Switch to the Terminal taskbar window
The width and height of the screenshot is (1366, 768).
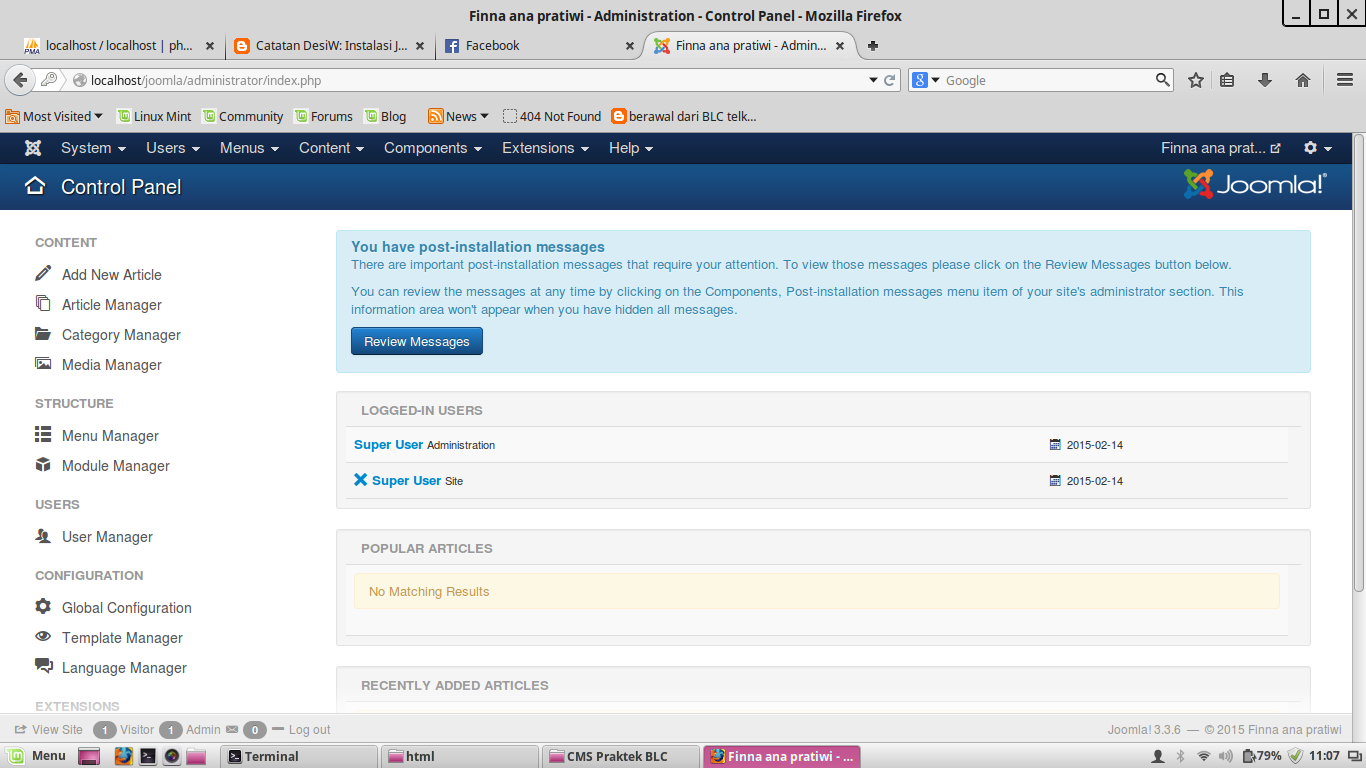tap(297, 756)
